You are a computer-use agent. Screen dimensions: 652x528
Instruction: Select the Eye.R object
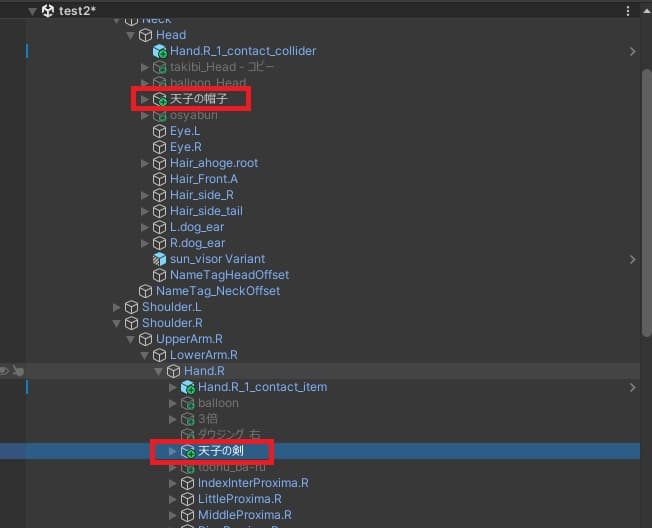click(x=186, y=147)
